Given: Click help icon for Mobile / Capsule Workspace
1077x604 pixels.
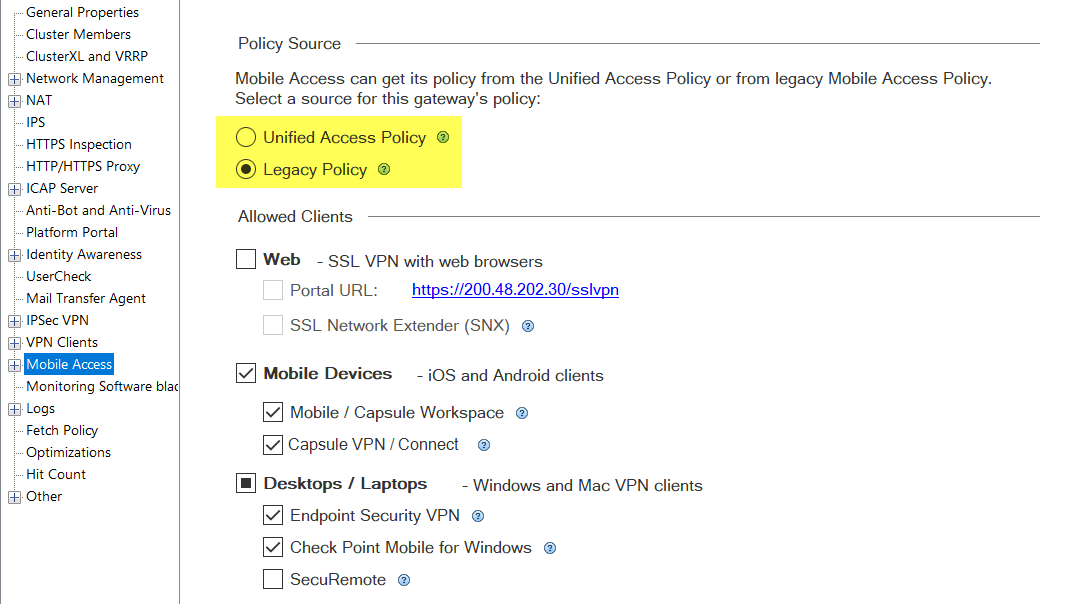Looking at the screenshot, I should (522, 413).
